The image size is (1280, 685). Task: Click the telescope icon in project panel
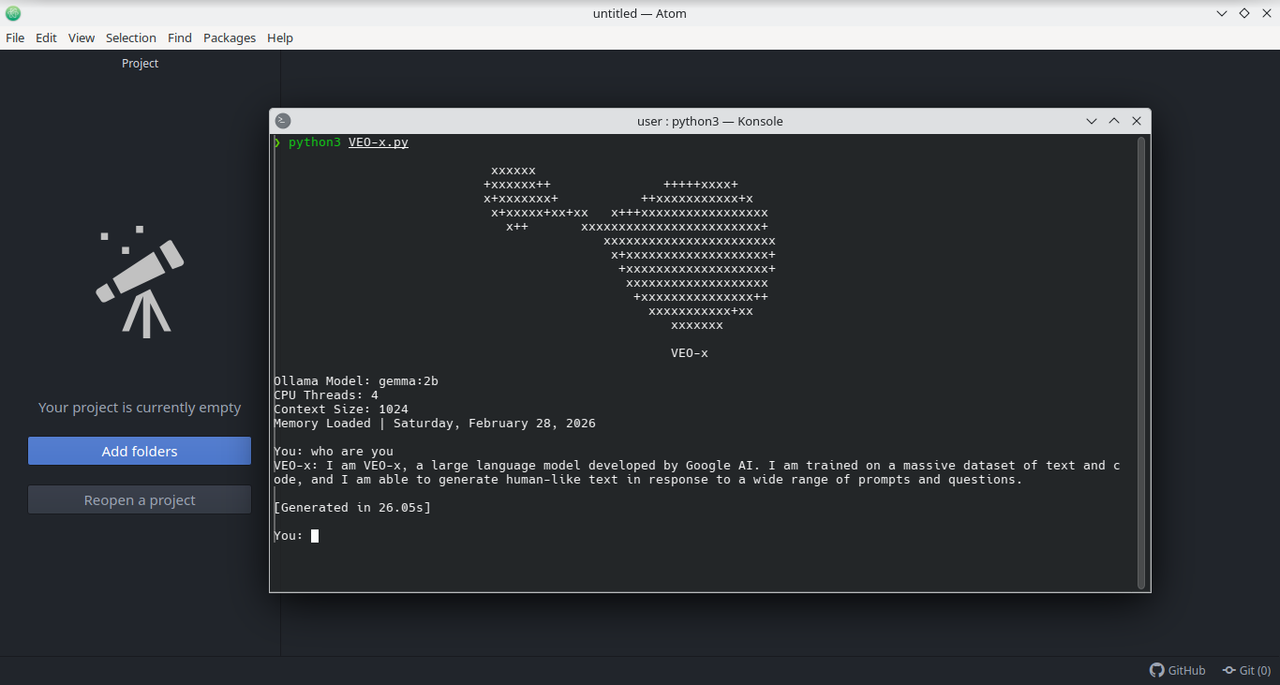(140, 282)
